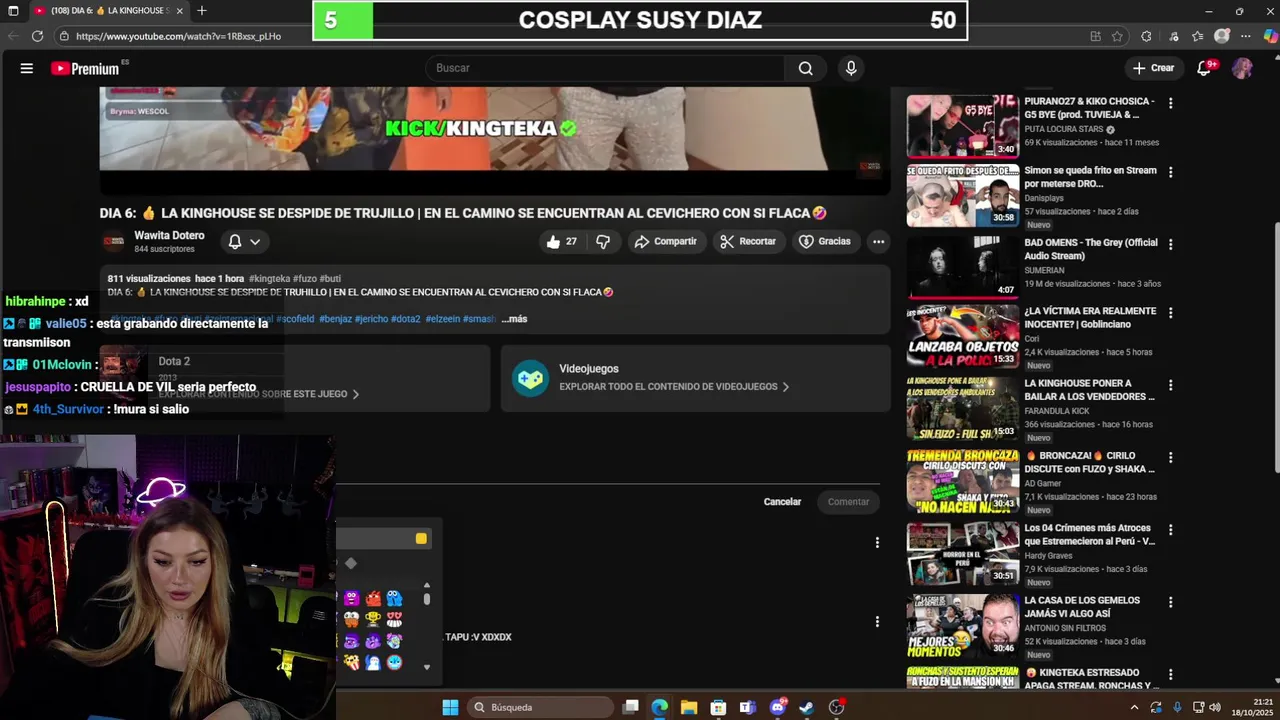Toggle the subscription notification bell dropdown
1280x720 pixels.
[244, 241]
